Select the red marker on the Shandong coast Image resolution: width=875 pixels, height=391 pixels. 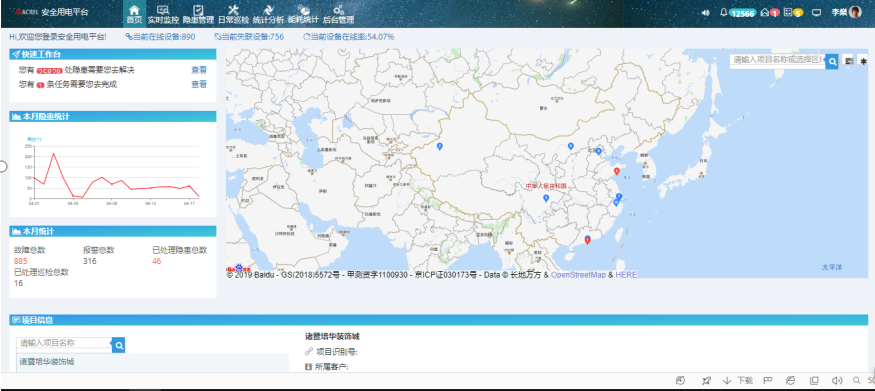click(x=617, y=171)
